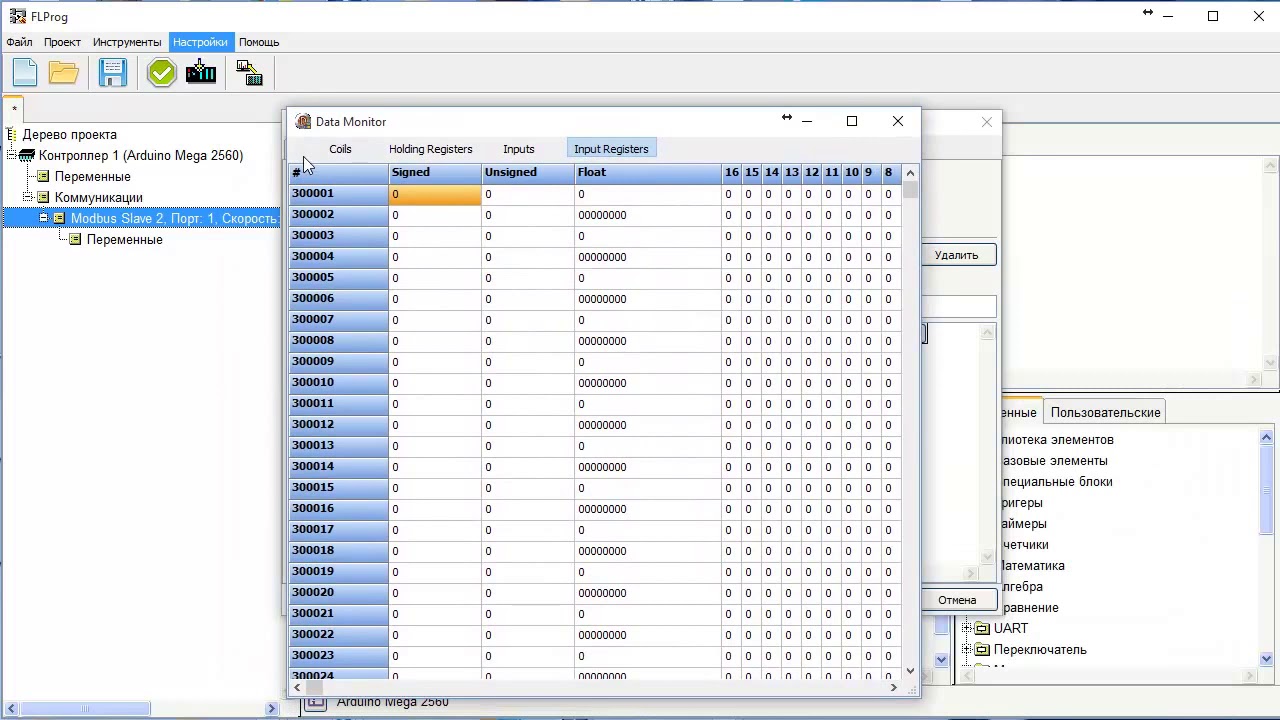Select the UART library item

tap(1010, 629)
